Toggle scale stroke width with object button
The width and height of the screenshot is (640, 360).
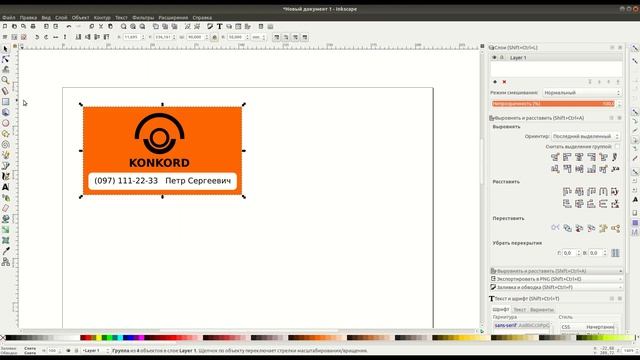click(276, 37)
